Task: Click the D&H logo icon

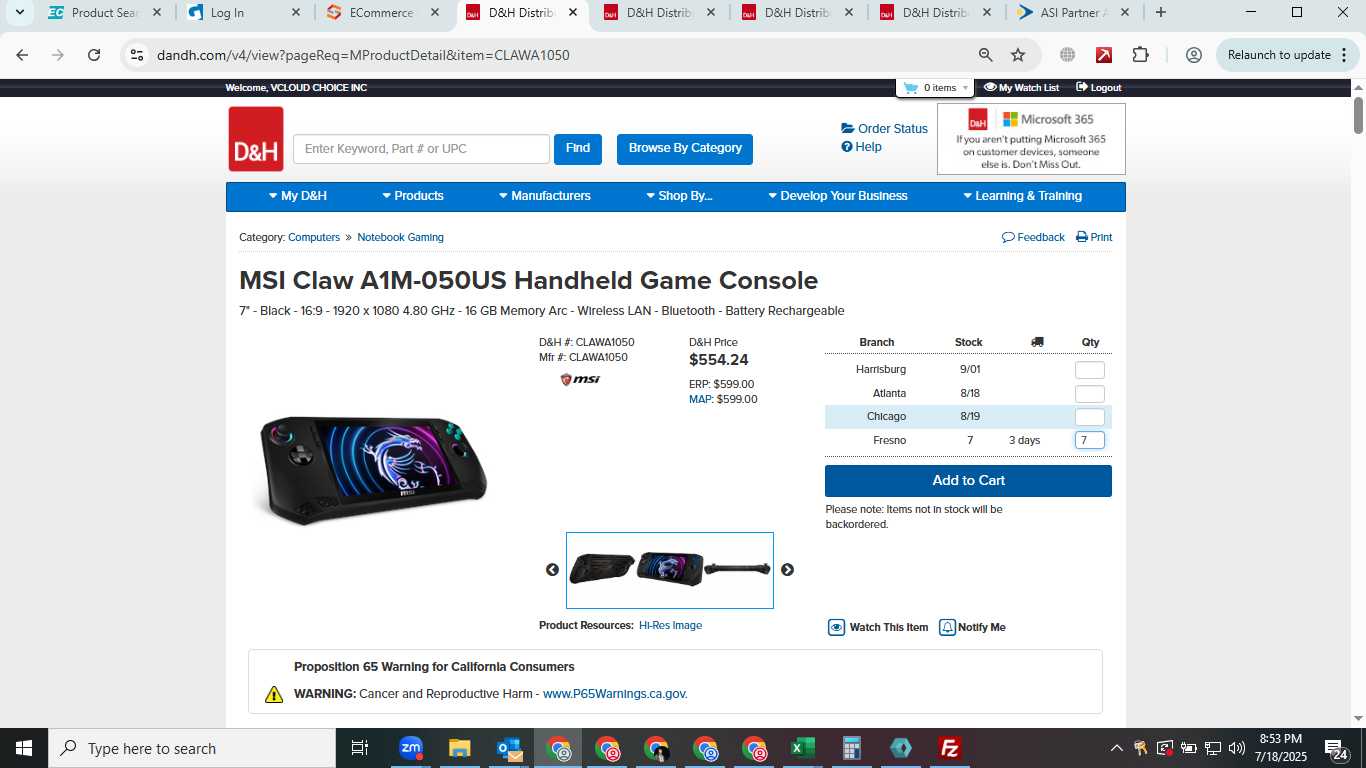Action: pos(256,139)
